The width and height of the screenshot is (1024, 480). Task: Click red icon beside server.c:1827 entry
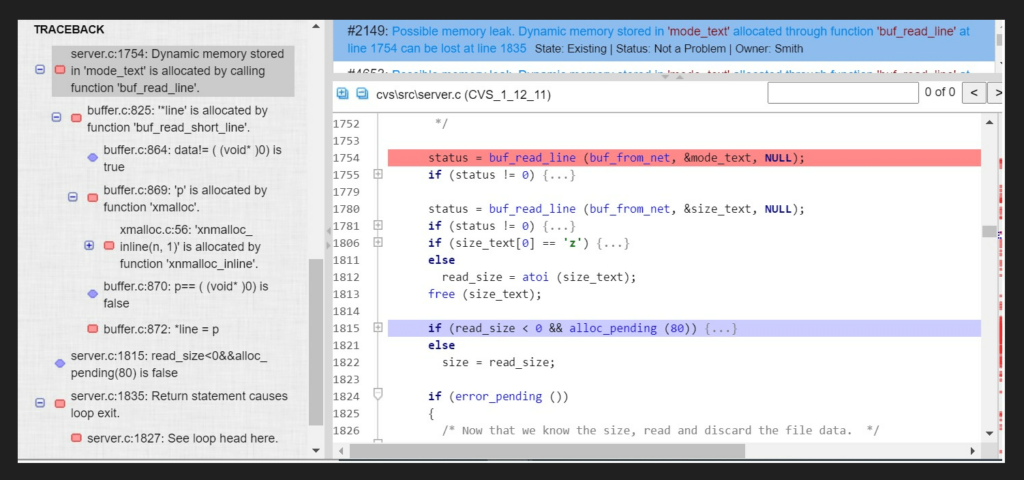[76, 438]
